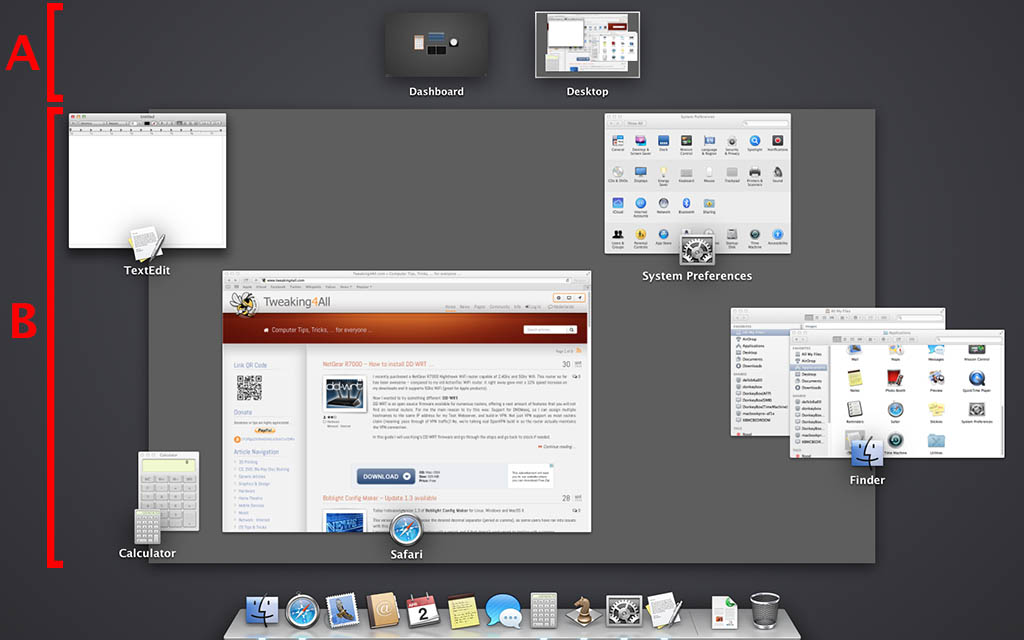Select the TextEdit untitled window
Viewport: 1024px width, 640px height.
coord(148,181)
